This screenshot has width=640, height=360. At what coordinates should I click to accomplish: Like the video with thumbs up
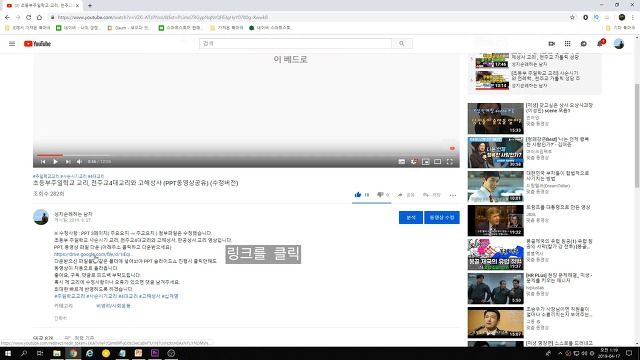(x=358, y=195)
